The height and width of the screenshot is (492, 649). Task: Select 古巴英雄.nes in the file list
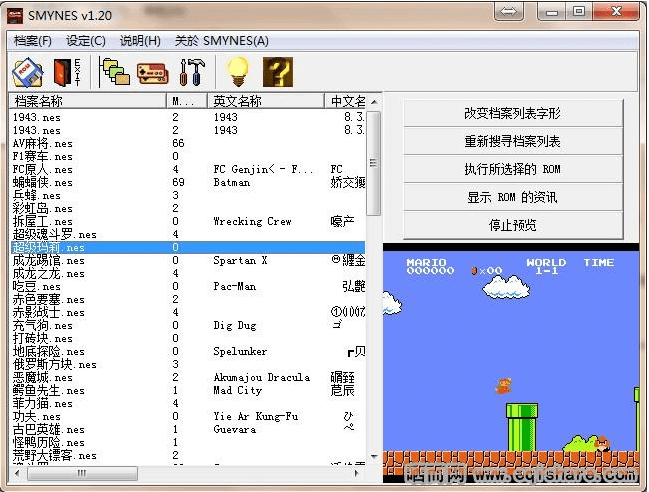point(48,430)
